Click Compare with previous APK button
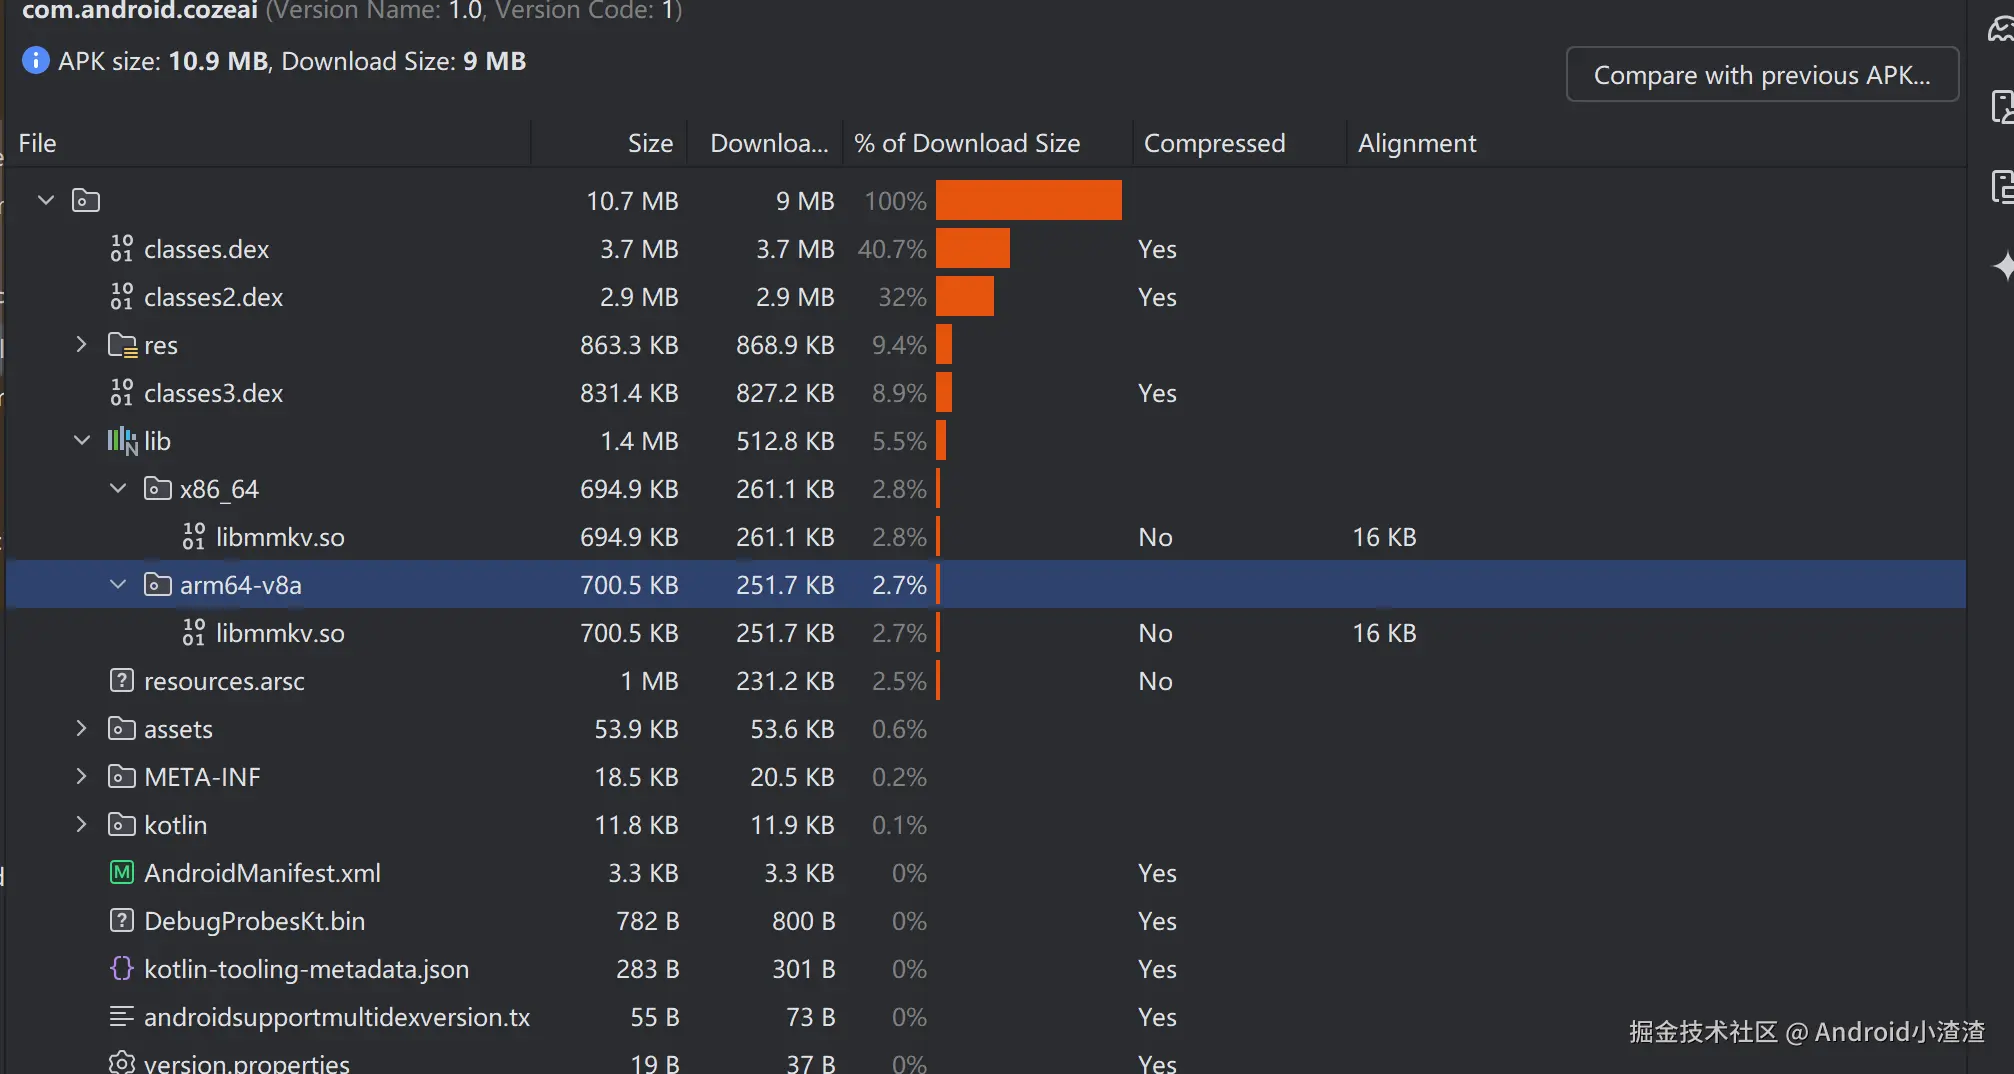This screenshot has width=2014, height=1074. click(x=1761, y=75)
